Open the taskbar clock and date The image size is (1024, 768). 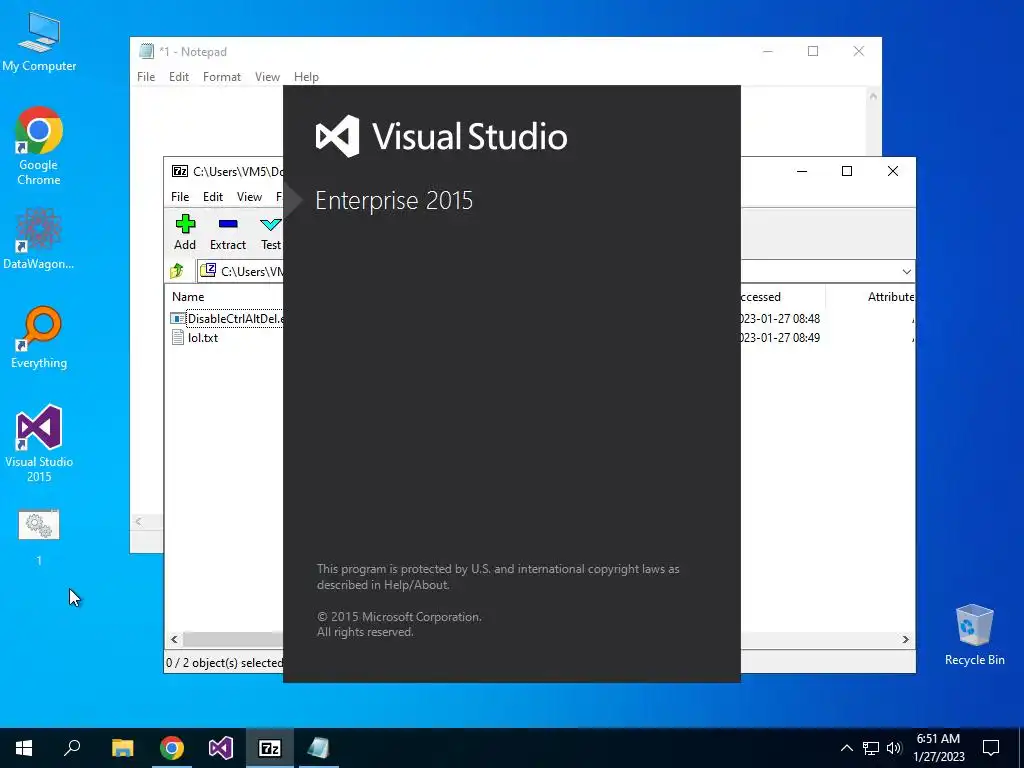938,748
